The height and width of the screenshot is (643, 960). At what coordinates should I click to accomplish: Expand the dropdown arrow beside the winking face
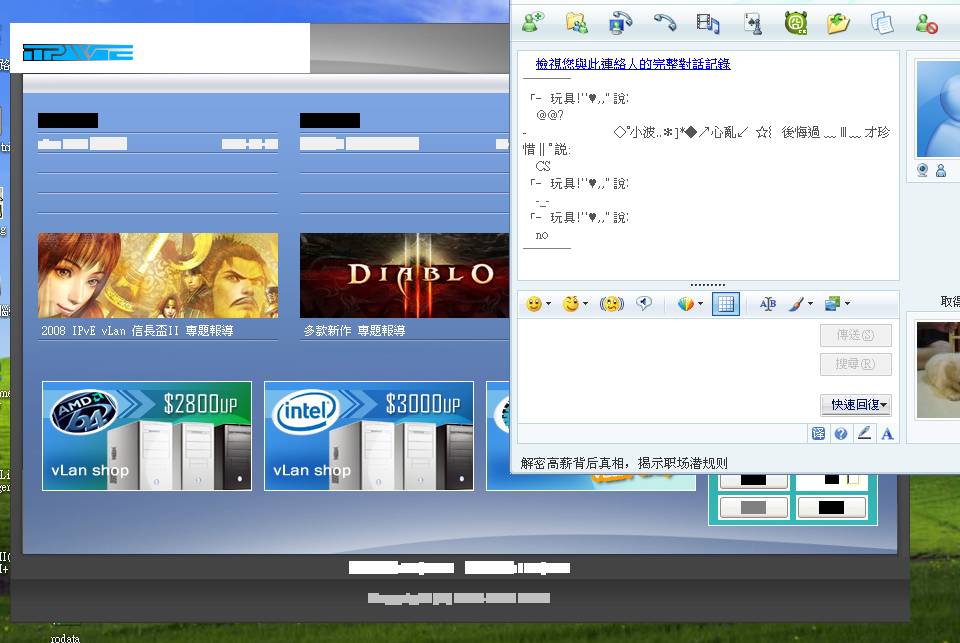coord(585,304)
